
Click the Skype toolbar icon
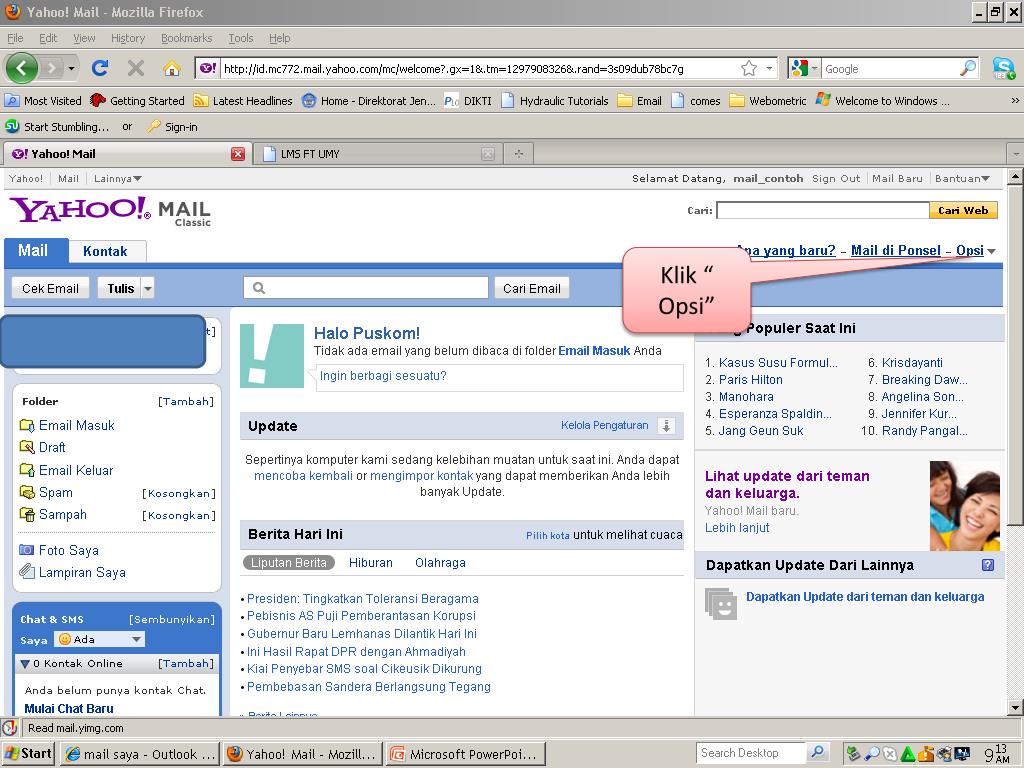[x=1003, y=68]
